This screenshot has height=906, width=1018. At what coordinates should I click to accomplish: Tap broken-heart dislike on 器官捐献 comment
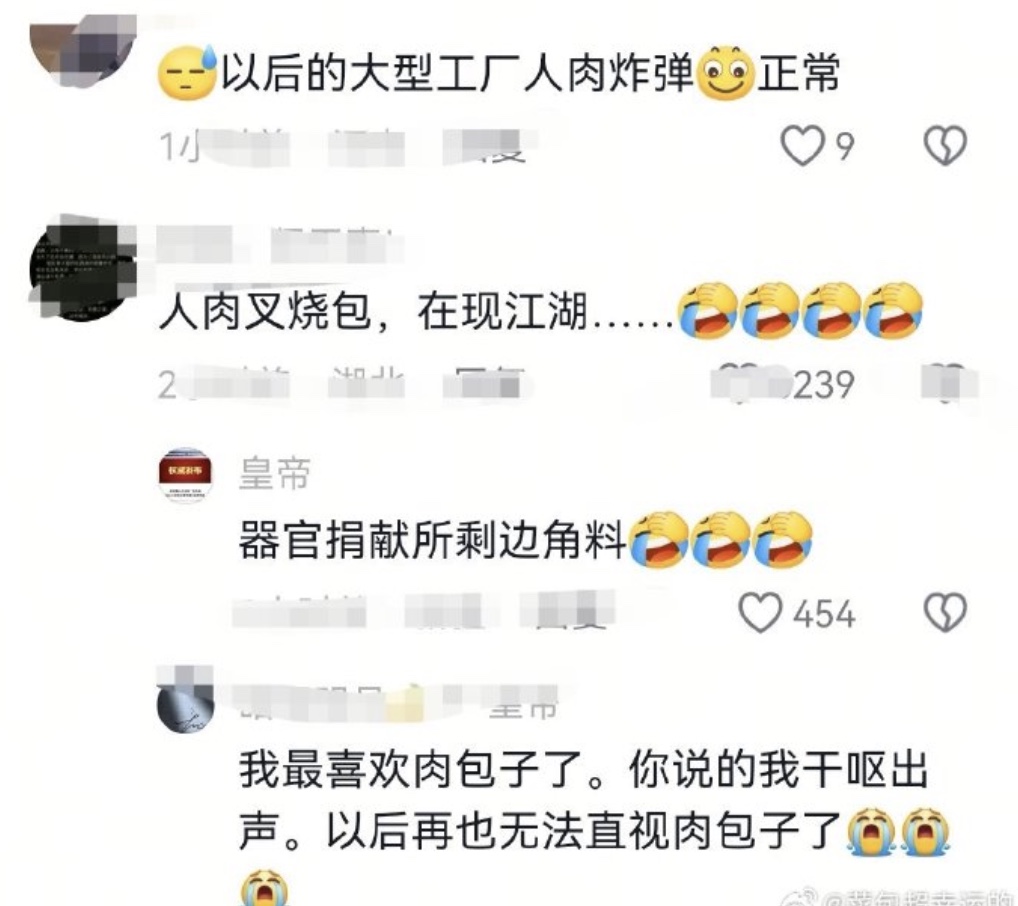pos(945,612)
